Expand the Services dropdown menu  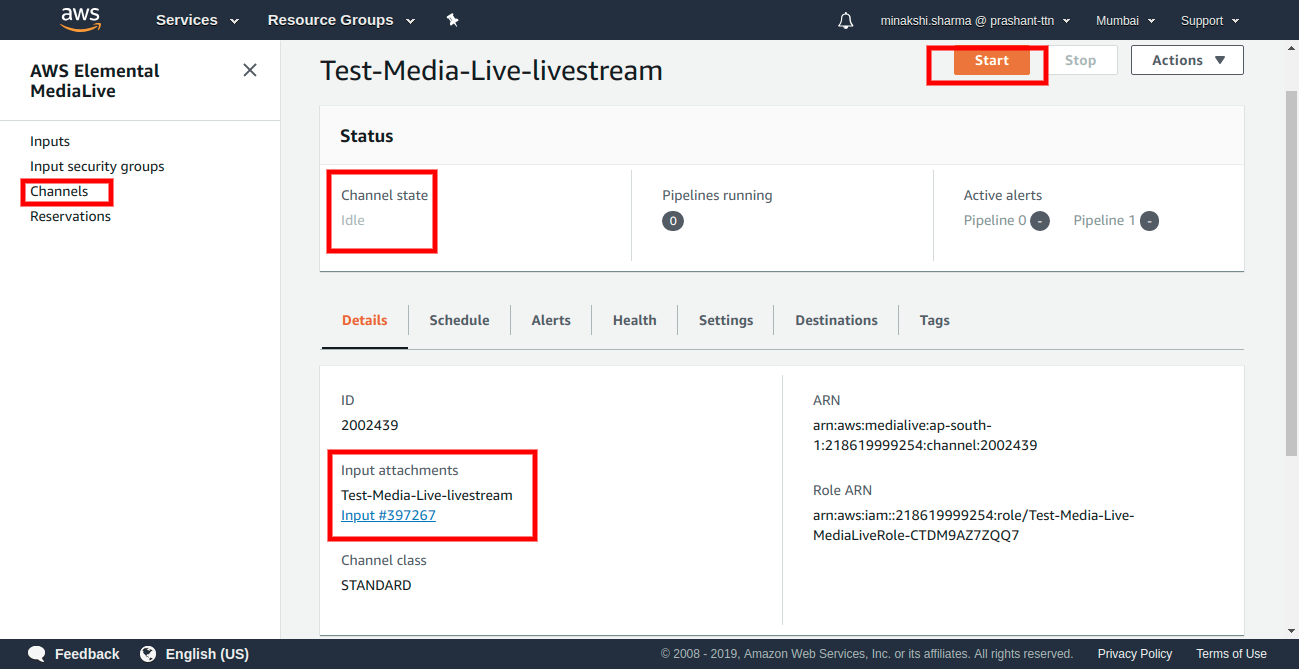197,20
